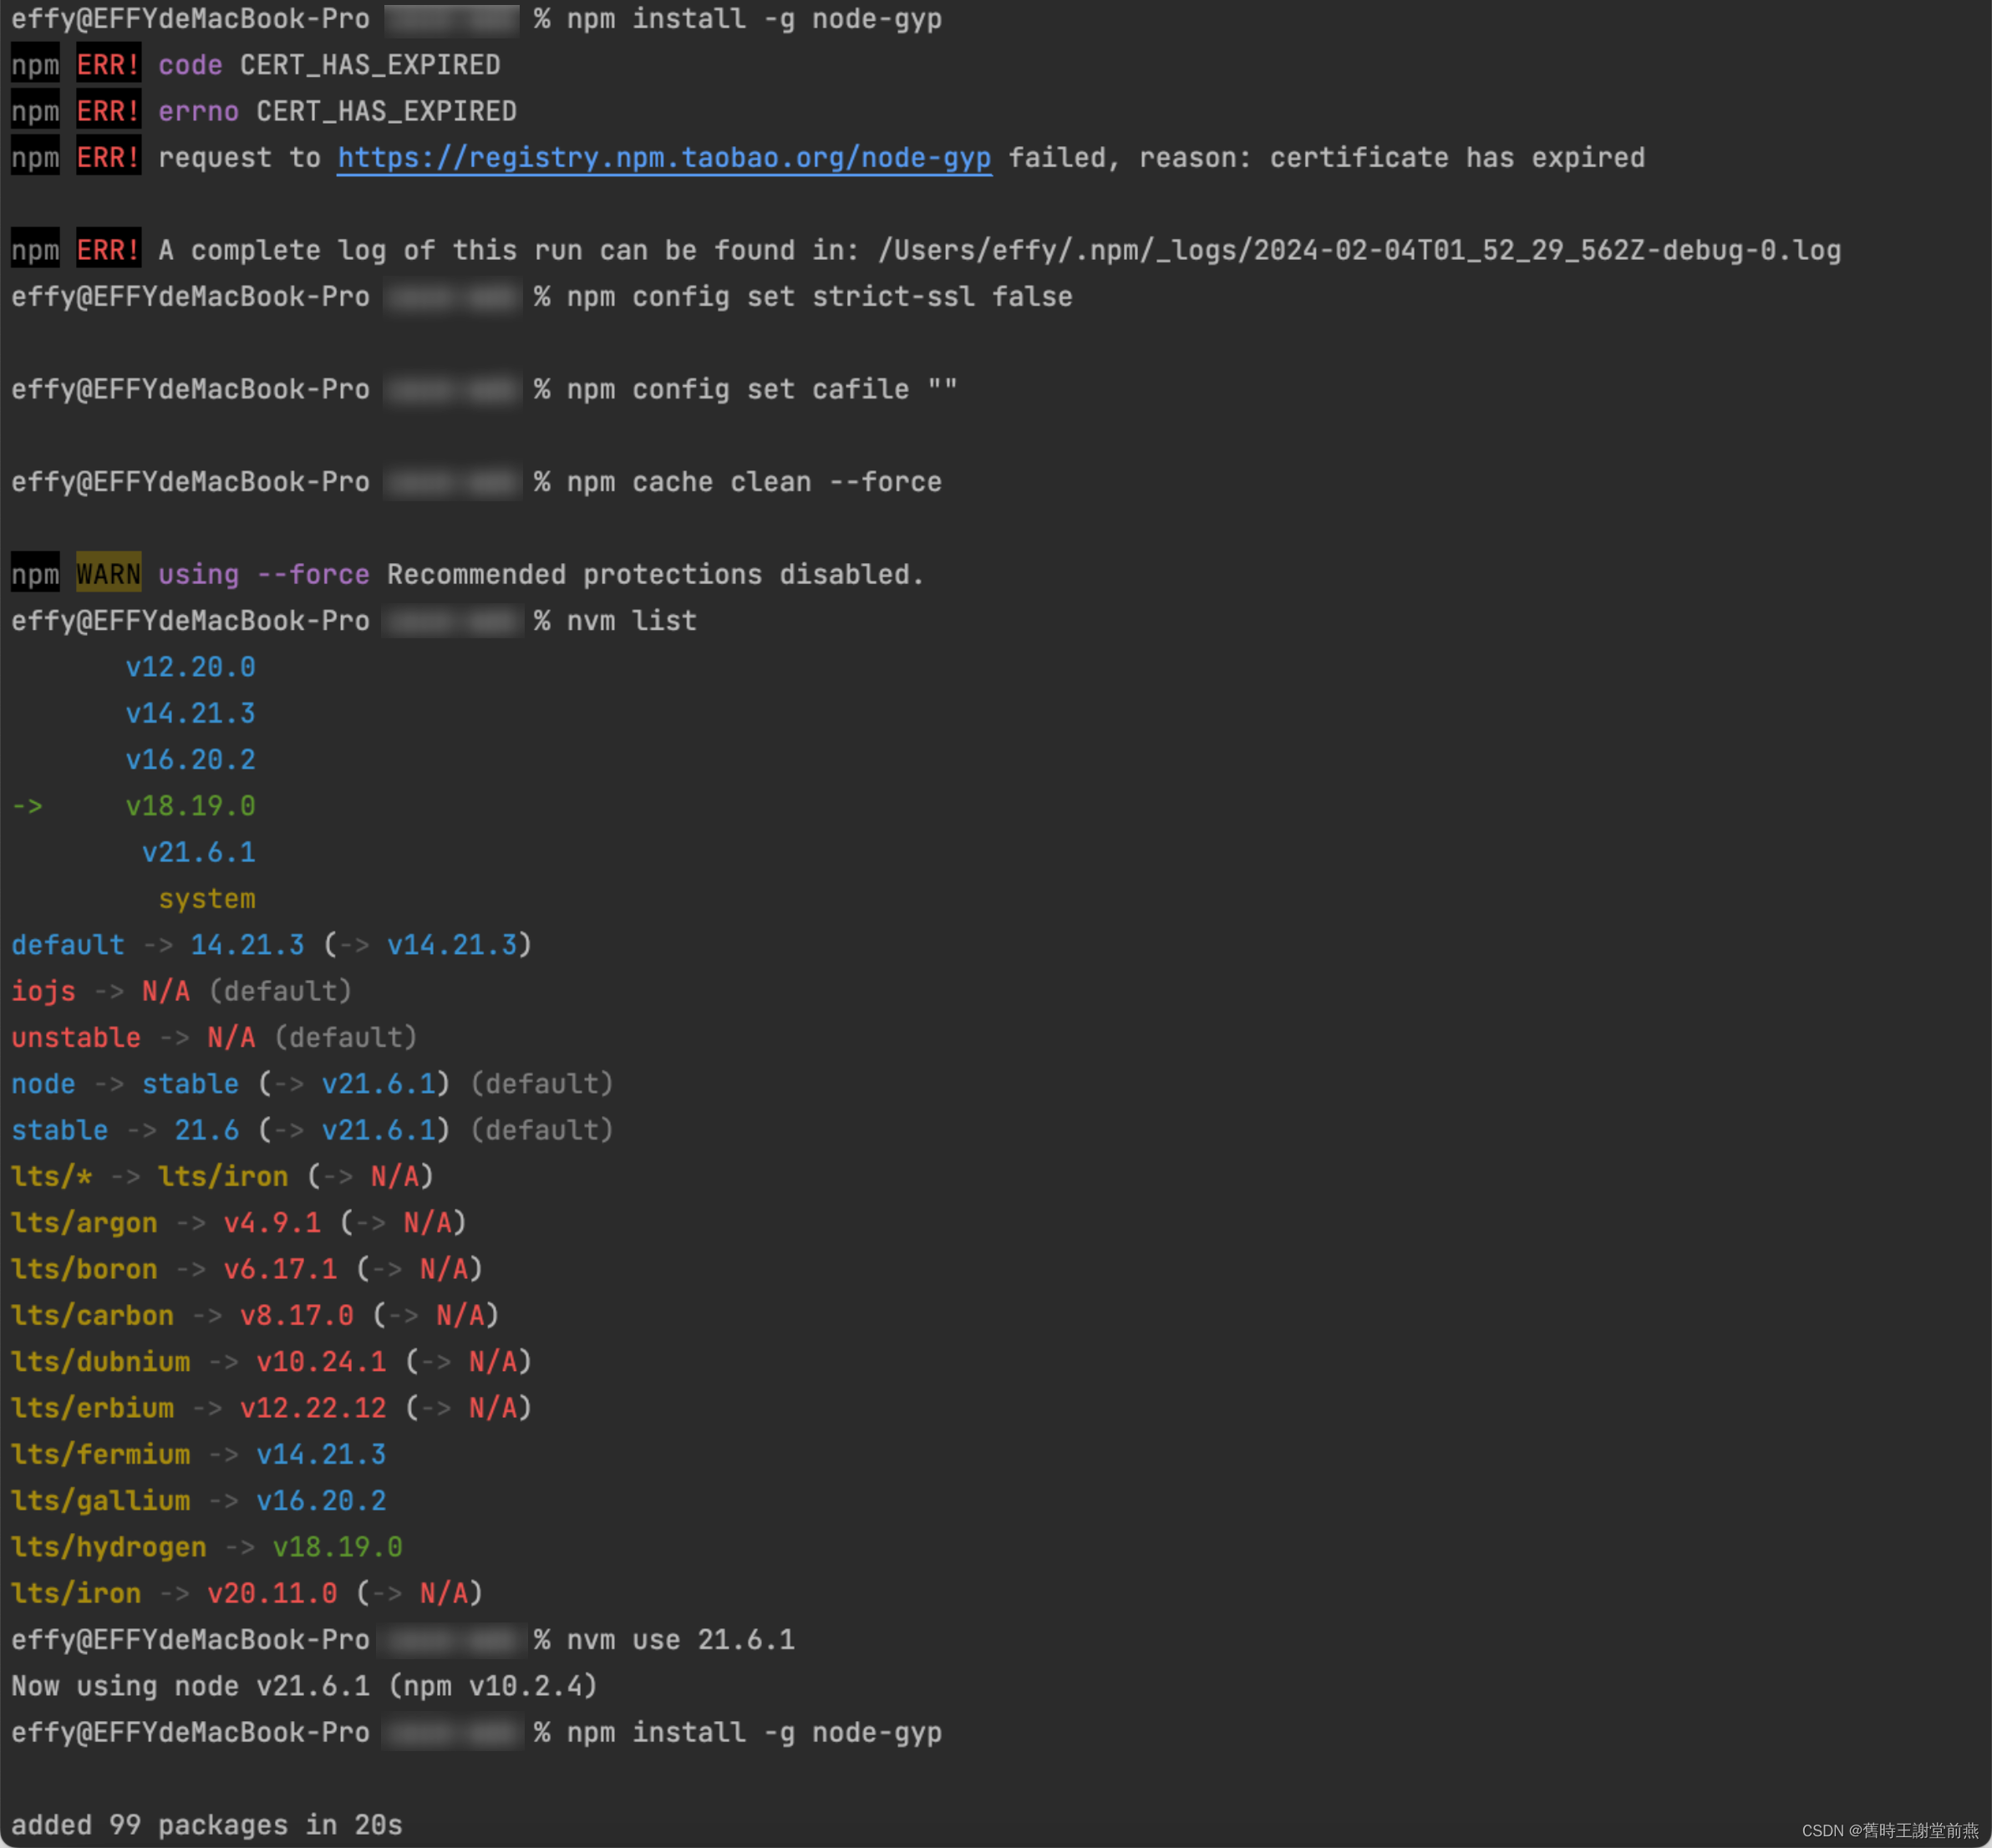Click the 'nvm list' command

tap(631, 621)
